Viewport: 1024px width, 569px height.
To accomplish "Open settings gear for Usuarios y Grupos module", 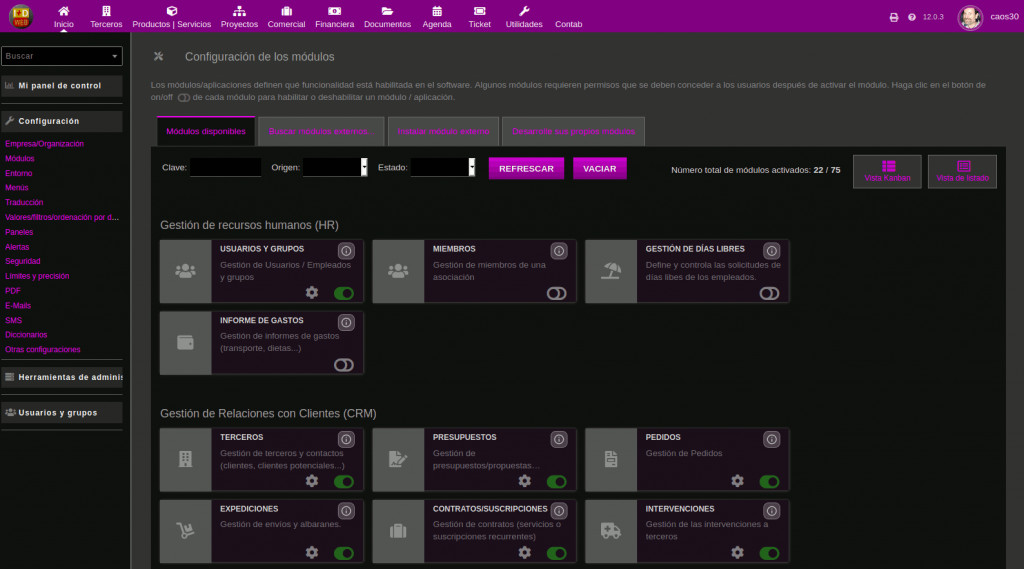I will 312,292.
